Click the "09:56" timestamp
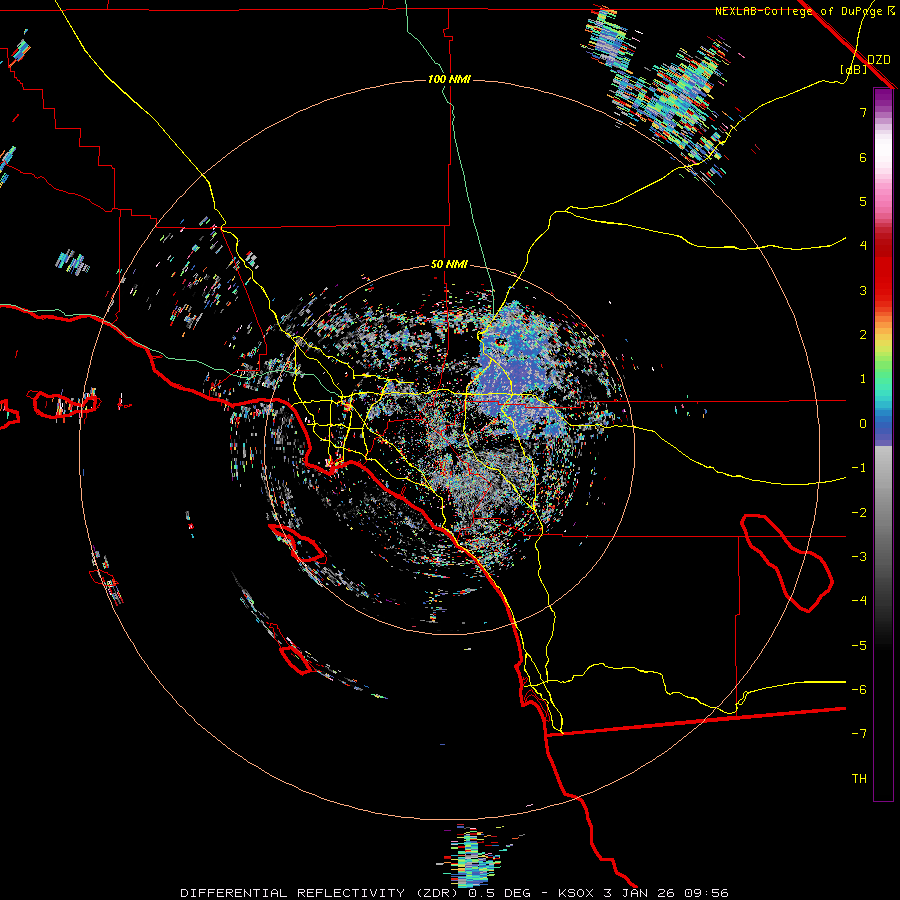This screenshot has height=900, width=900. pyautogui.click(x=708, y=893)
